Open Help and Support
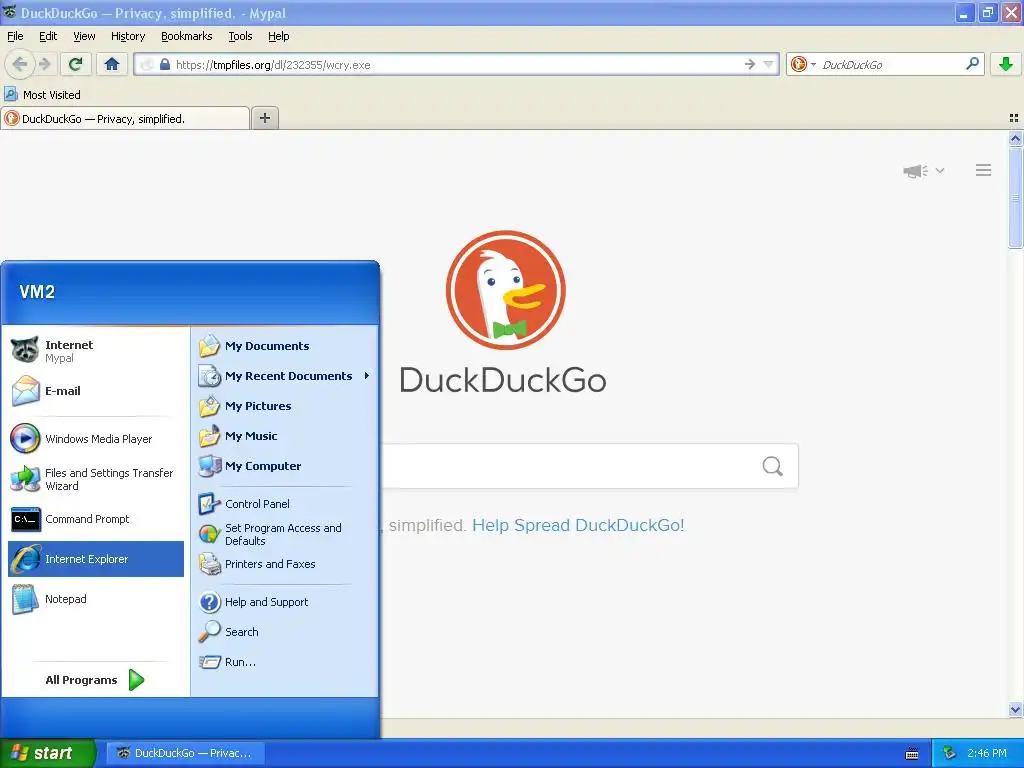 (x=285, y=602)
